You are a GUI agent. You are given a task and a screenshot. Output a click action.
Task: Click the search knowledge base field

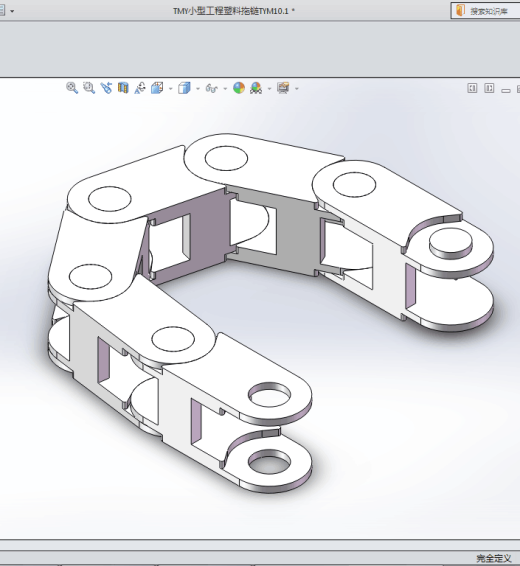point(485,11)
